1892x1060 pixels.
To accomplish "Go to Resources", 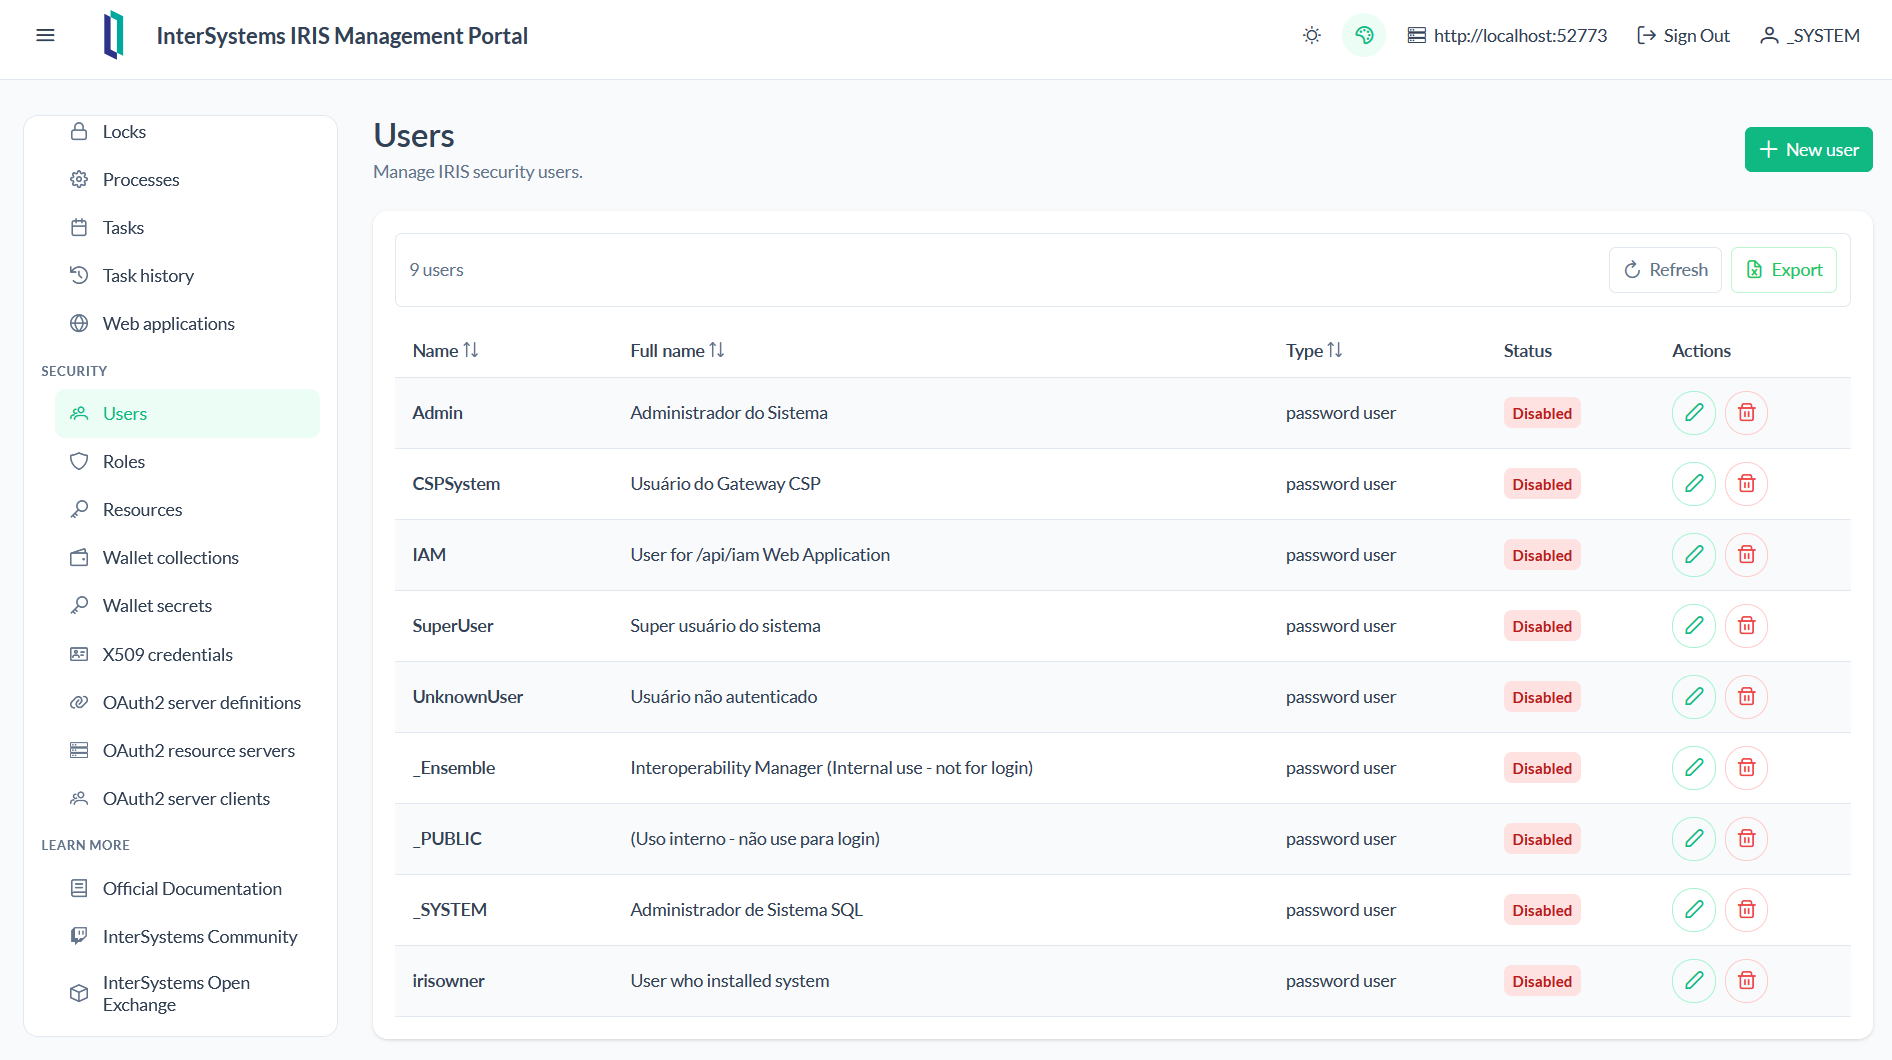I will click(187, 510).
